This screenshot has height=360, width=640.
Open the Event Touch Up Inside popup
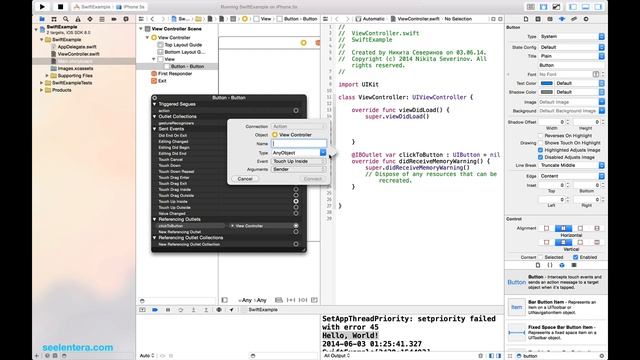(299, 161)
